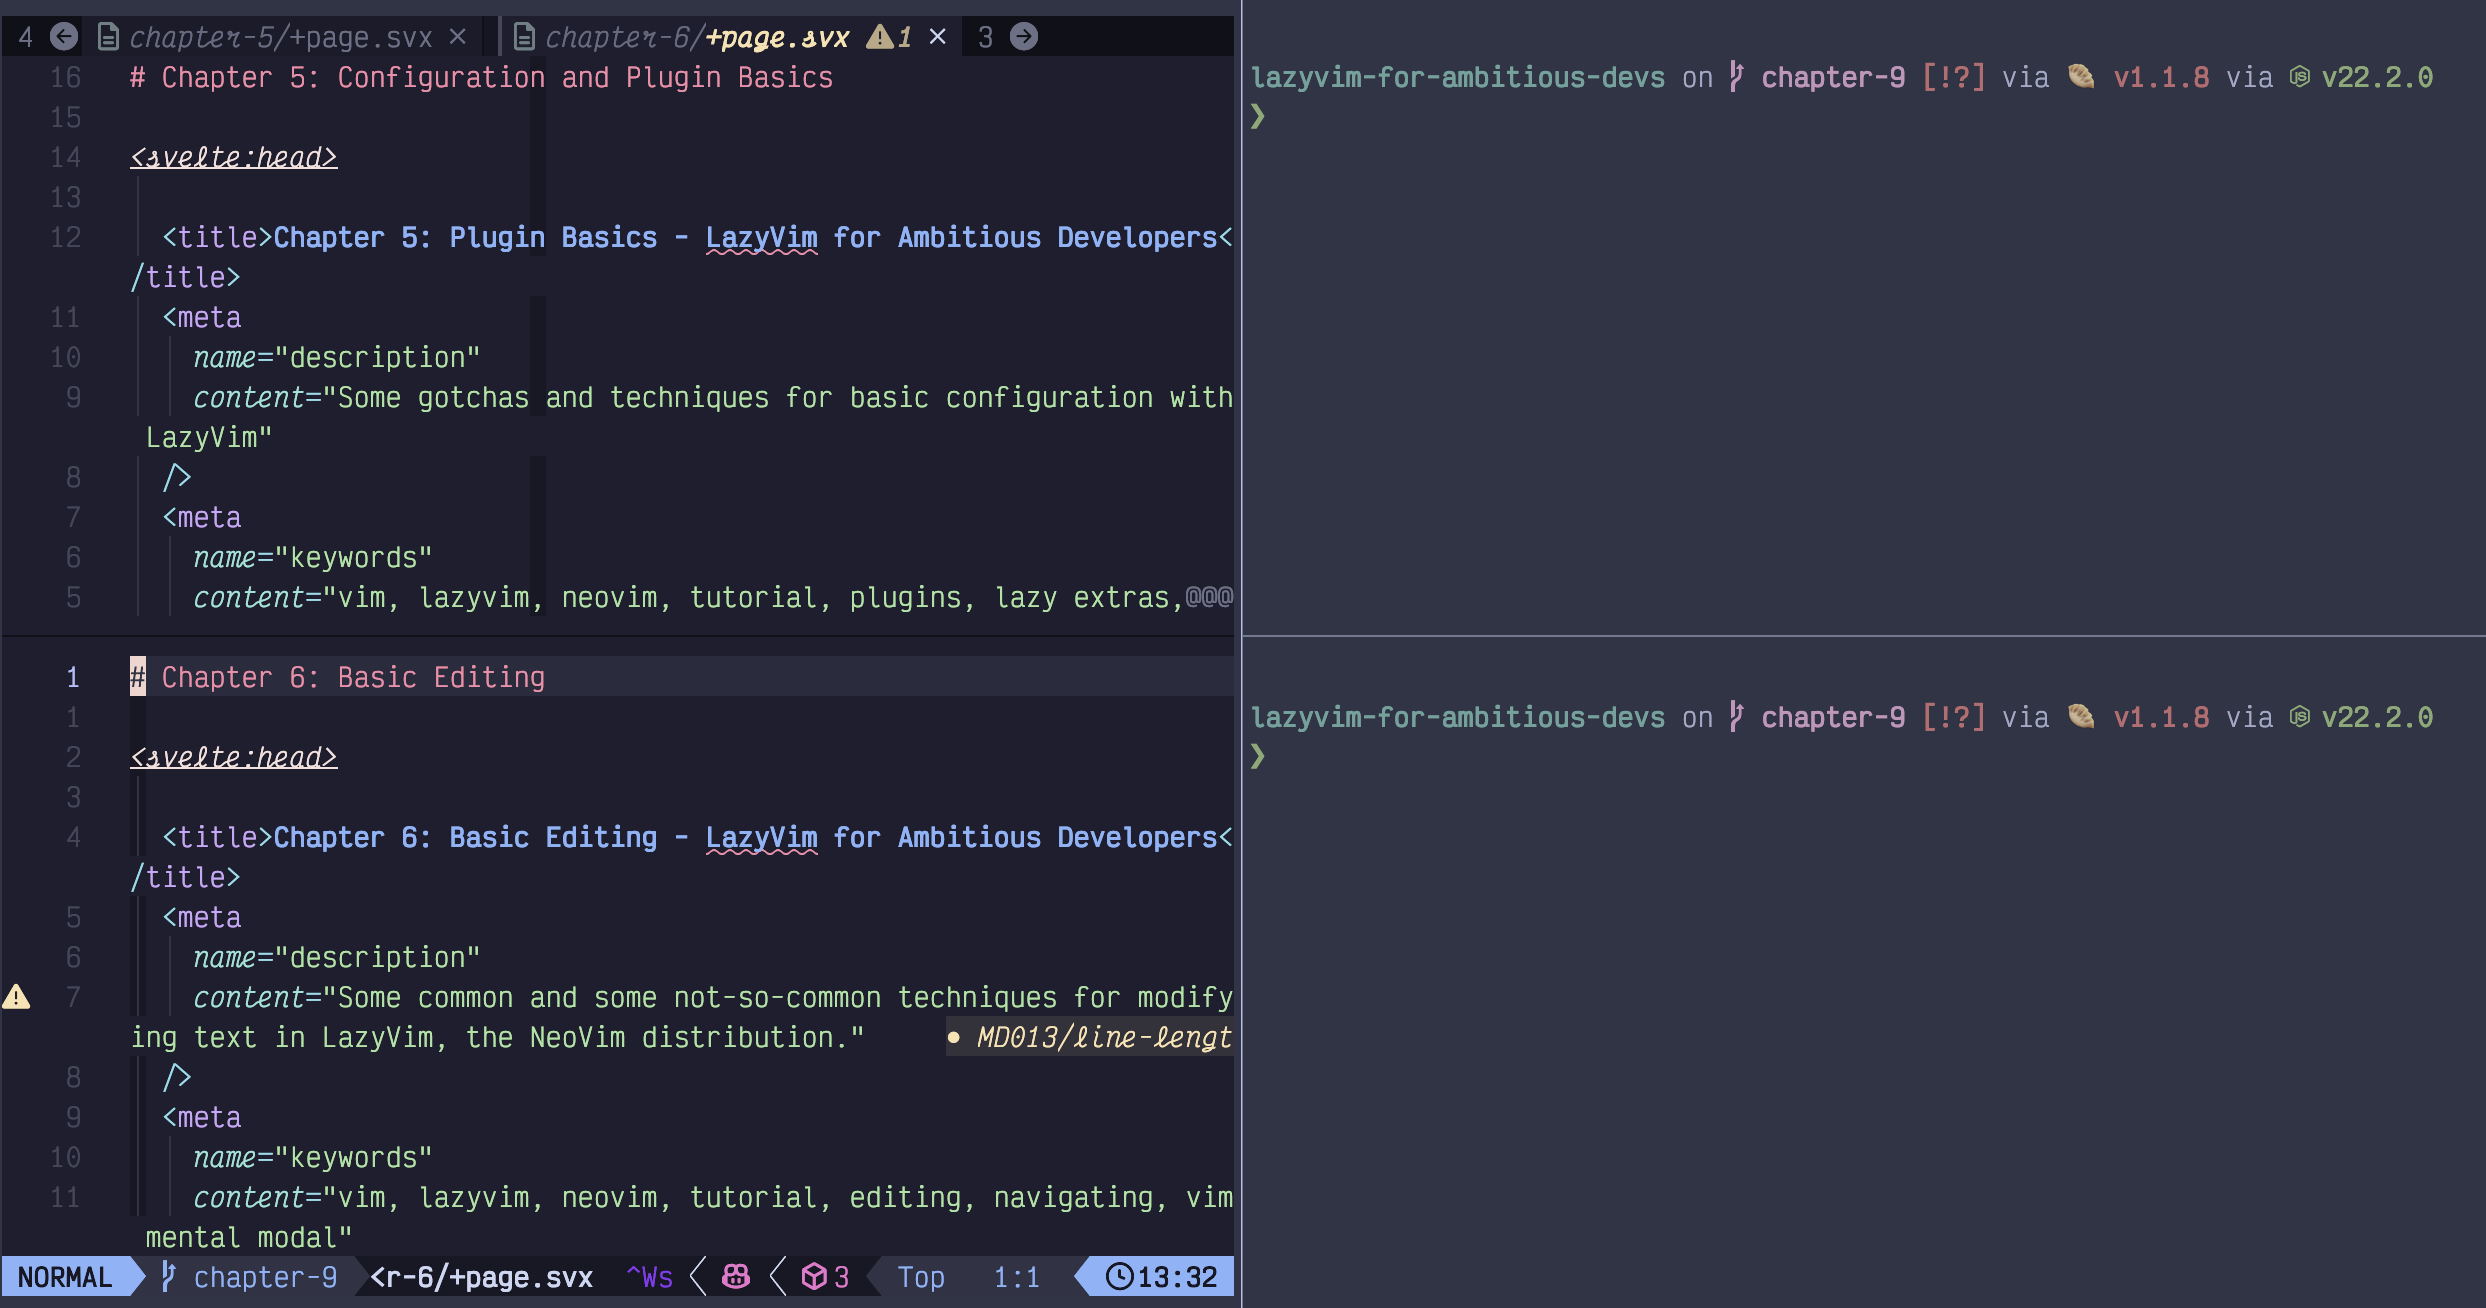Screen dimensions: 2486x1308
Task: Click lazyvim-for-ambitious-devs in top terminal
Action: 1458,77
